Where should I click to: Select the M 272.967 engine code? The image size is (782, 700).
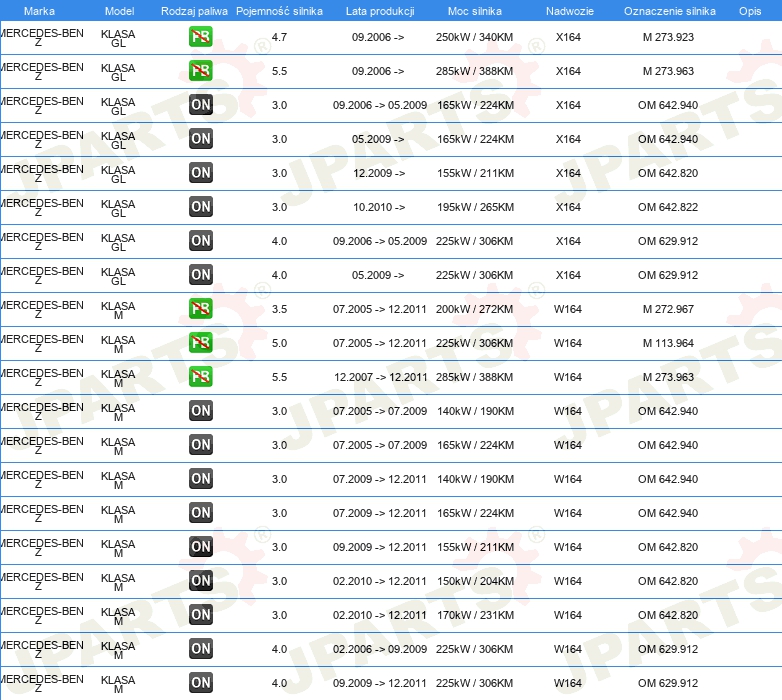pyautogui.click(x=668, y=309)
